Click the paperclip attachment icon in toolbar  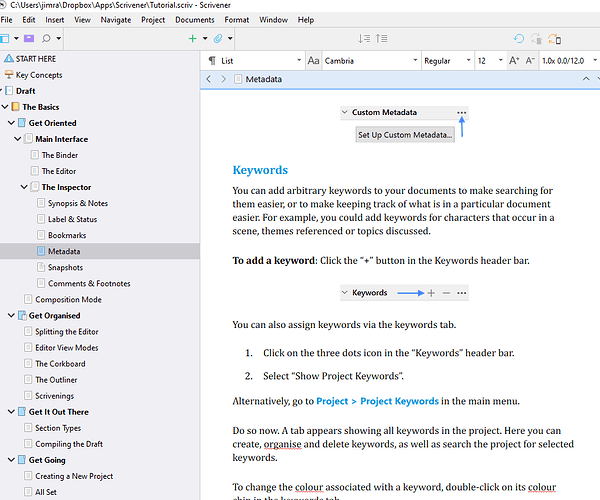[217, 38]
